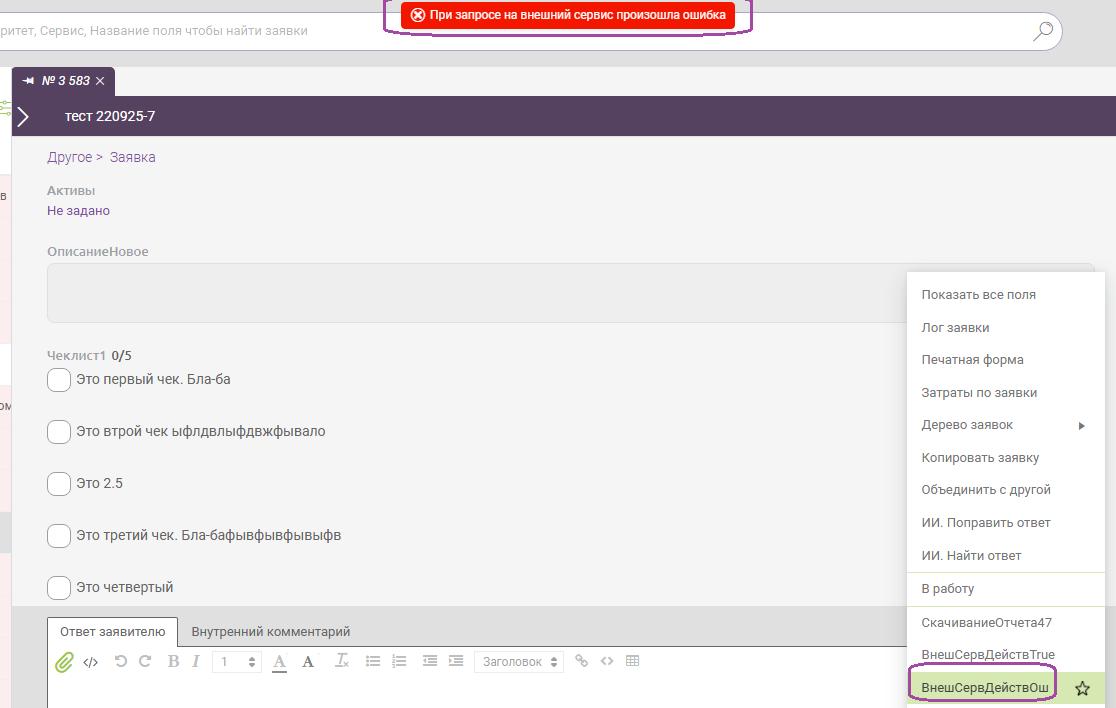Image resolution: width=1116 pixels, height=708 pixels.
Task: Click the 'Не задано' assets link
Action: [78, 211]
